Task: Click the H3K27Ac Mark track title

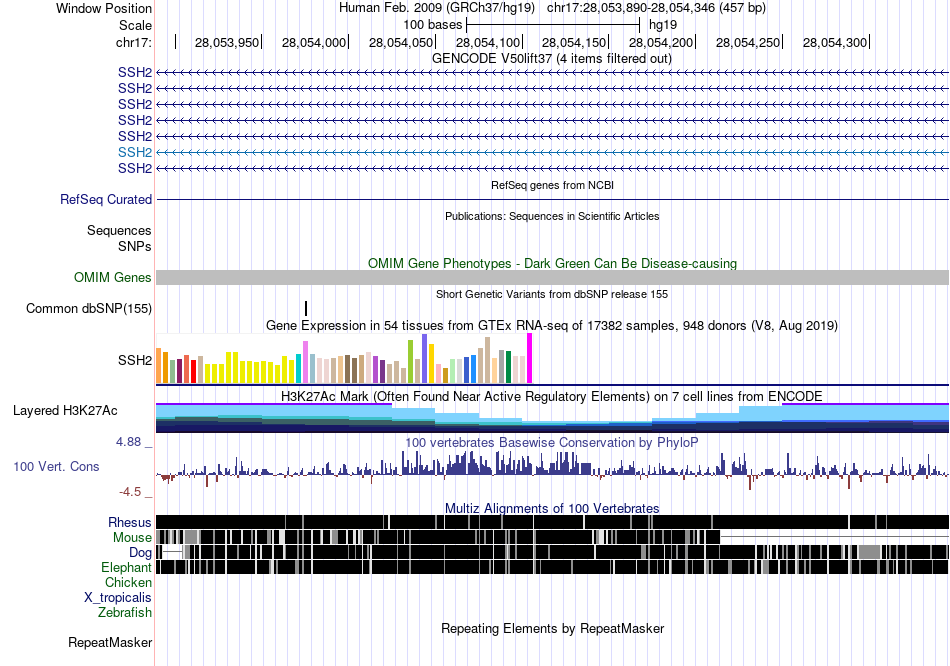Action: [x=551, y=397]
